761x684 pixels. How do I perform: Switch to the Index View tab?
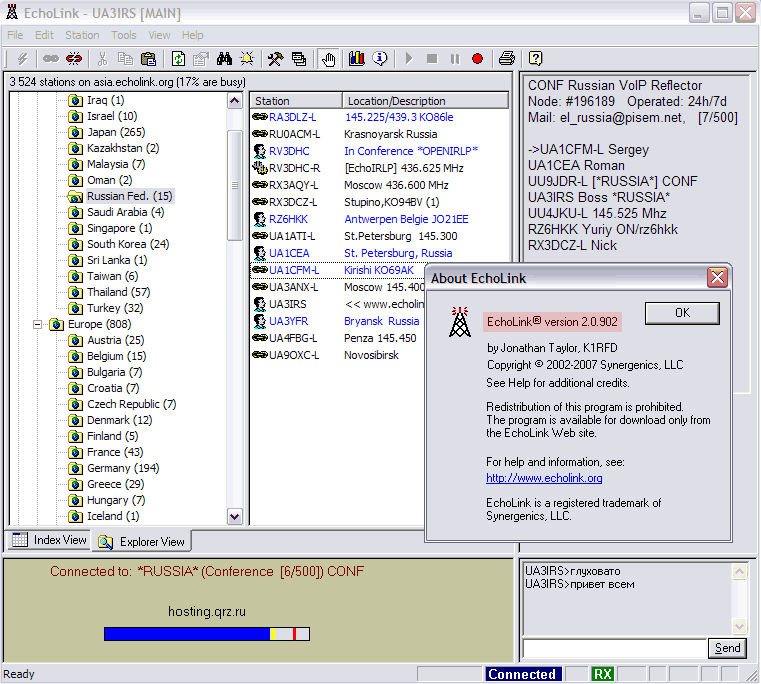pos(49,540)
